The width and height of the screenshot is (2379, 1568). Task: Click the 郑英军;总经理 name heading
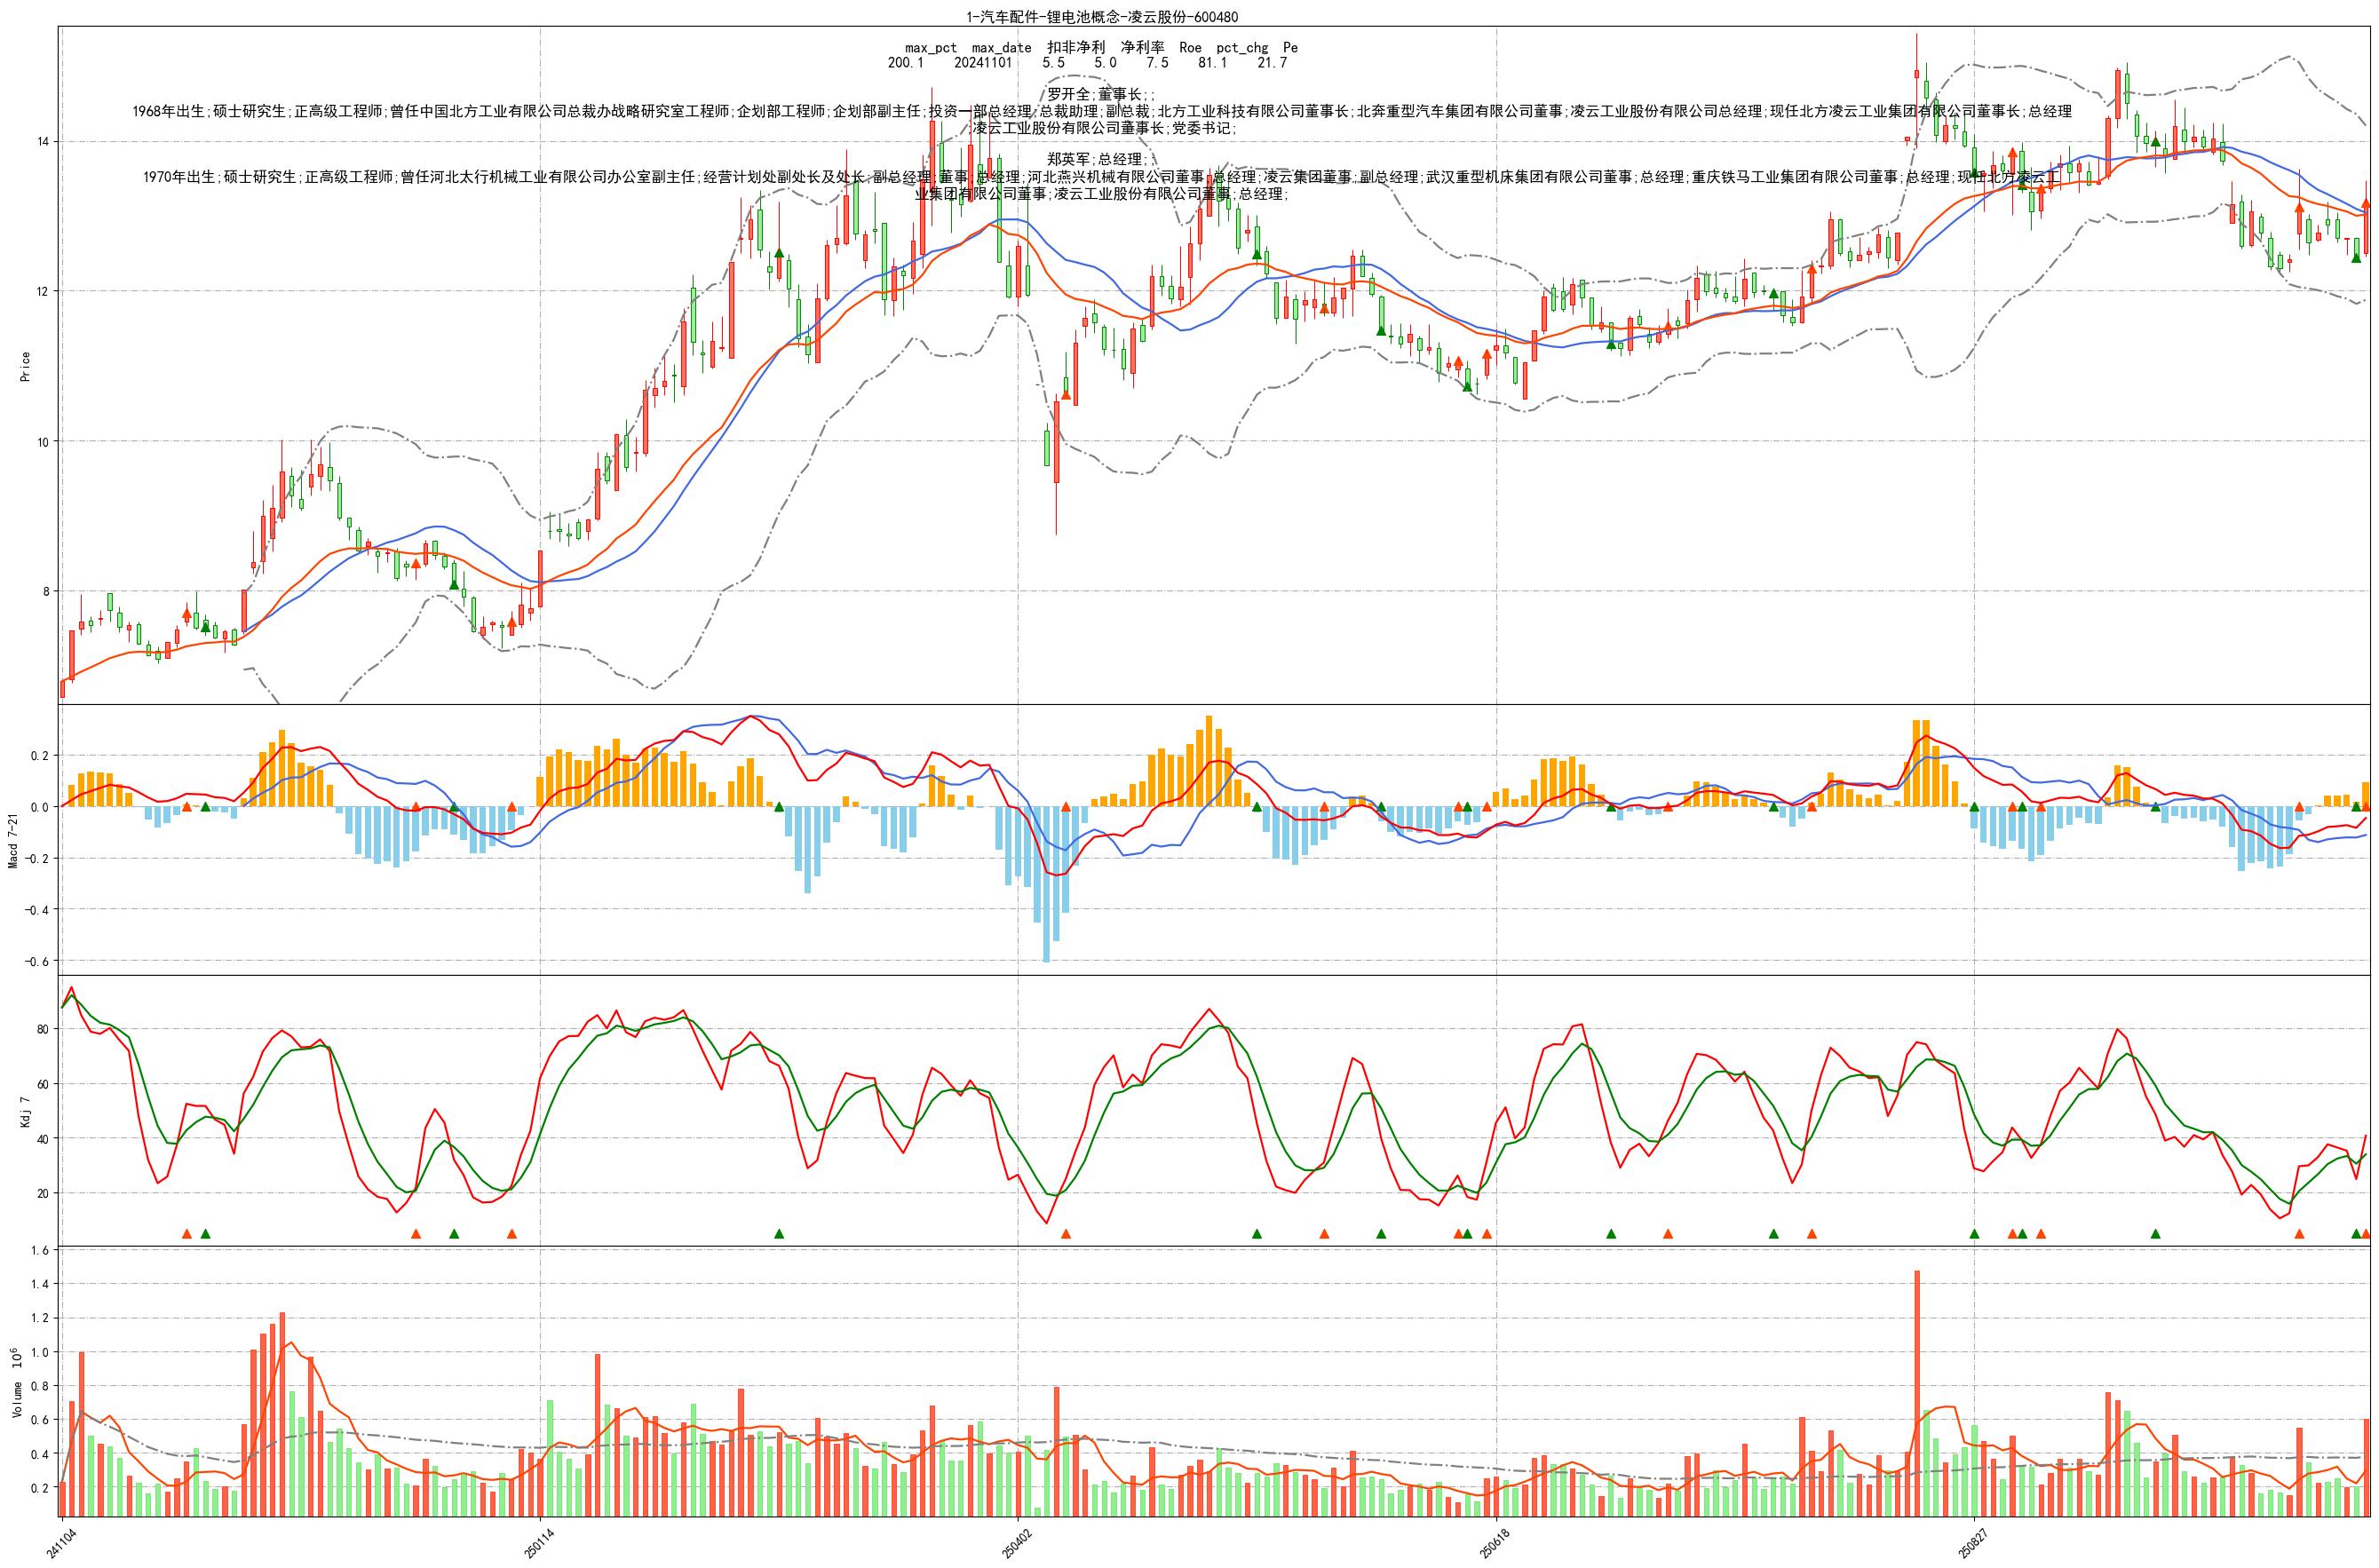click(x=1100, y=159)
